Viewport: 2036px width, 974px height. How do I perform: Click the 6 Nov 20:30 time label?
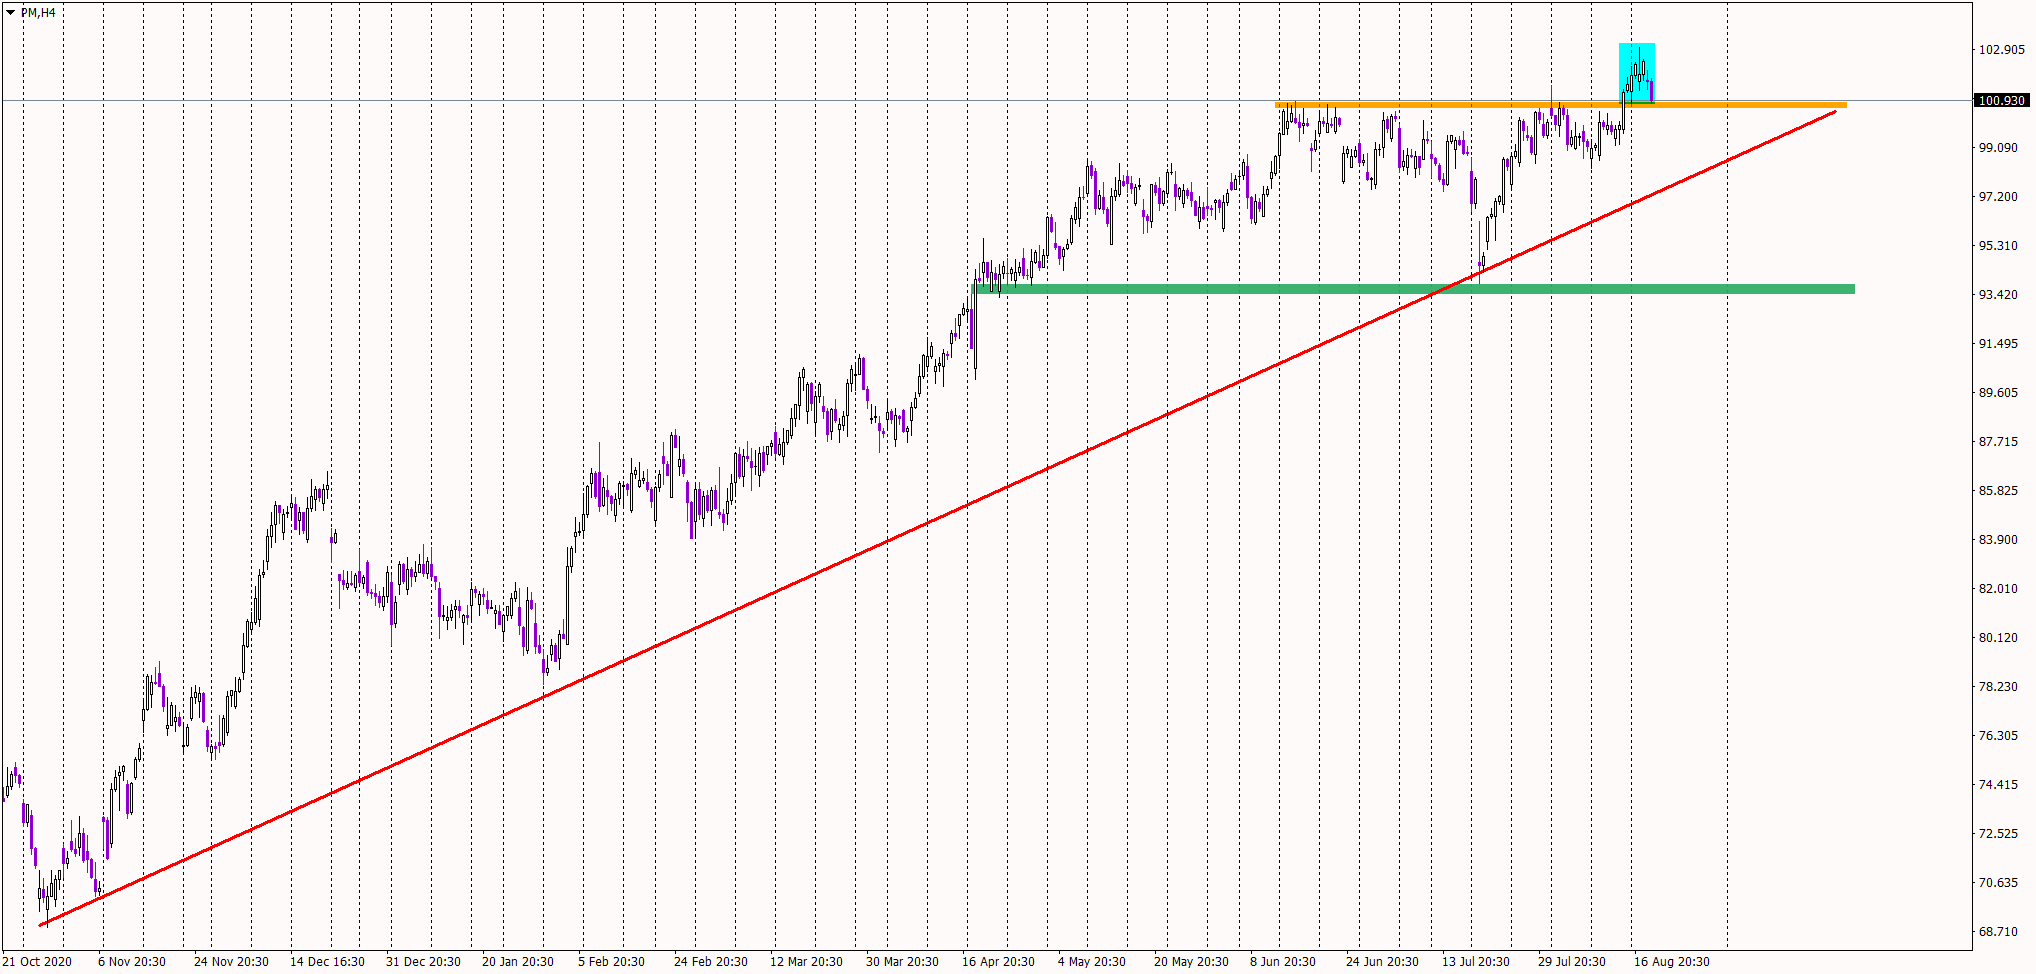coord(132,962)
